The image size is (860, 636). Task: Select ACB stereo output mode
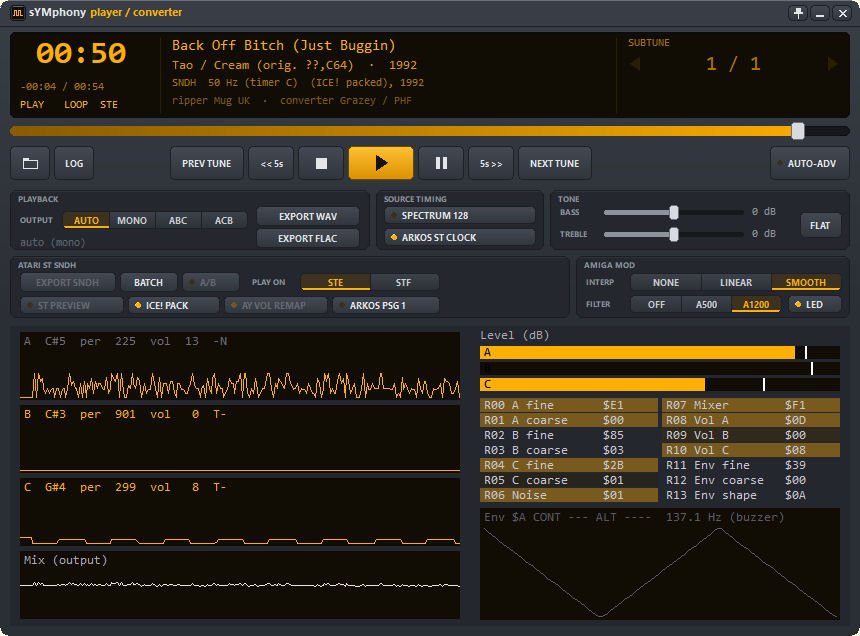224,220
